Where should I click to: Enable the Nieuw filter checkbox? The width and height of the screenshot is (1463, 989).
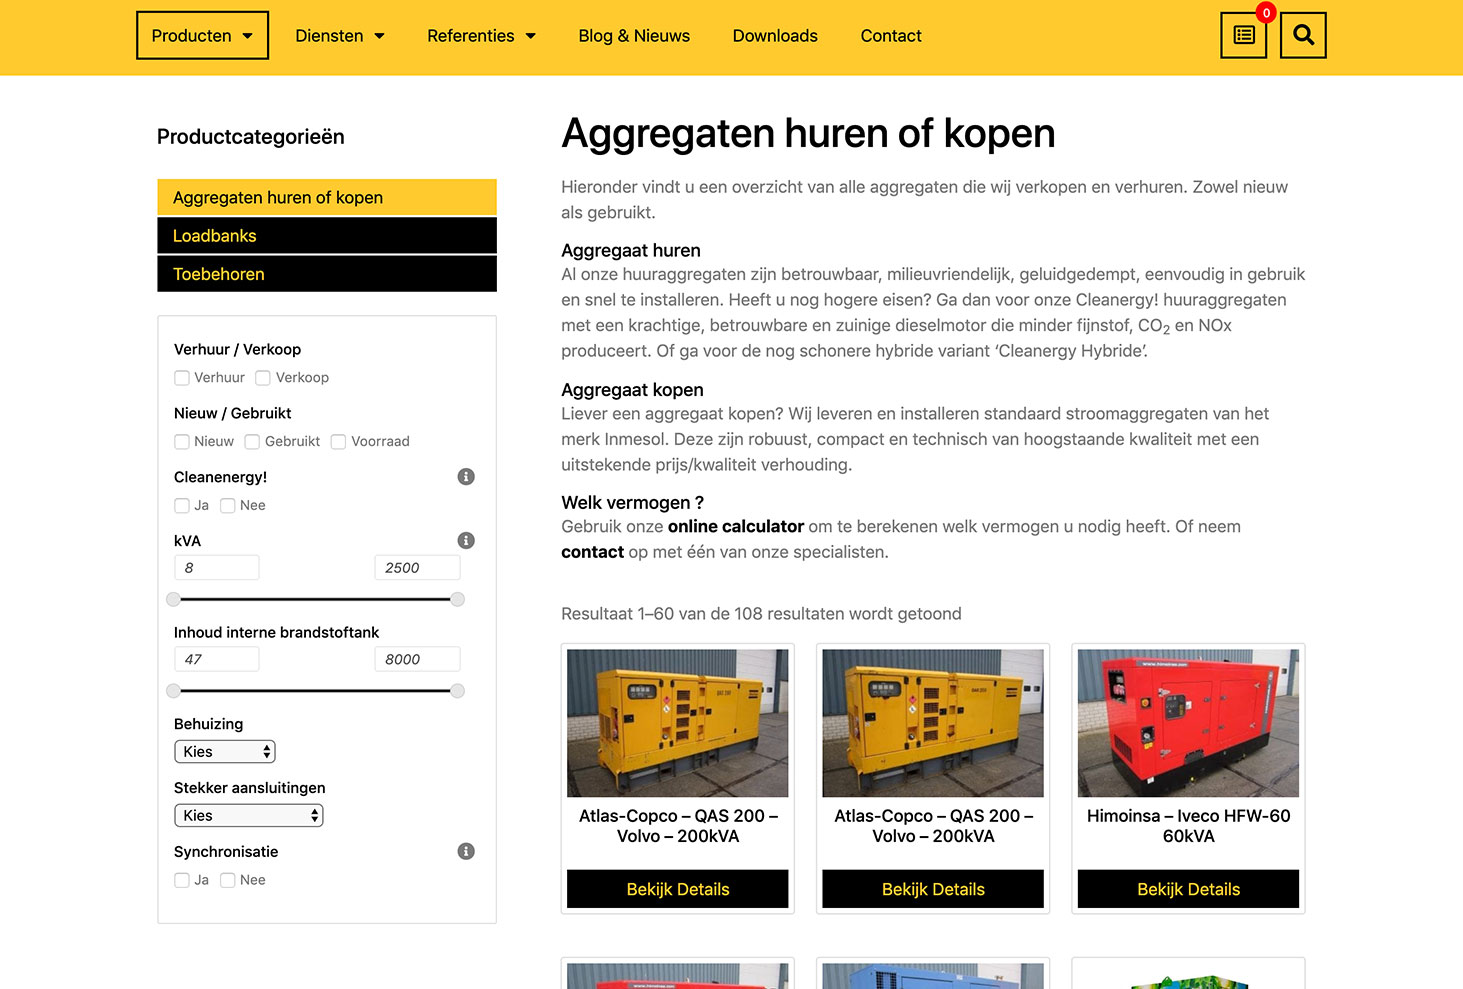point(182,442)
